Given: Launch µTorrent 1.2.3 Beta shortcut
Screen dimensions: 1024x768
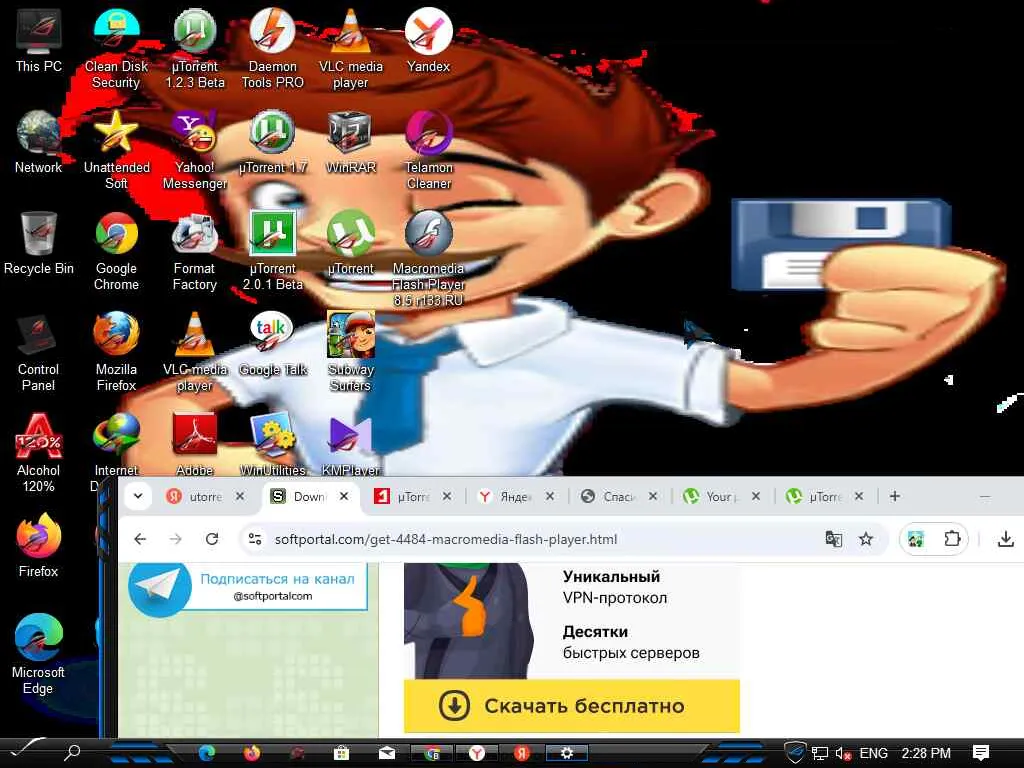Looking at the screenshot, I should [195, 49].
